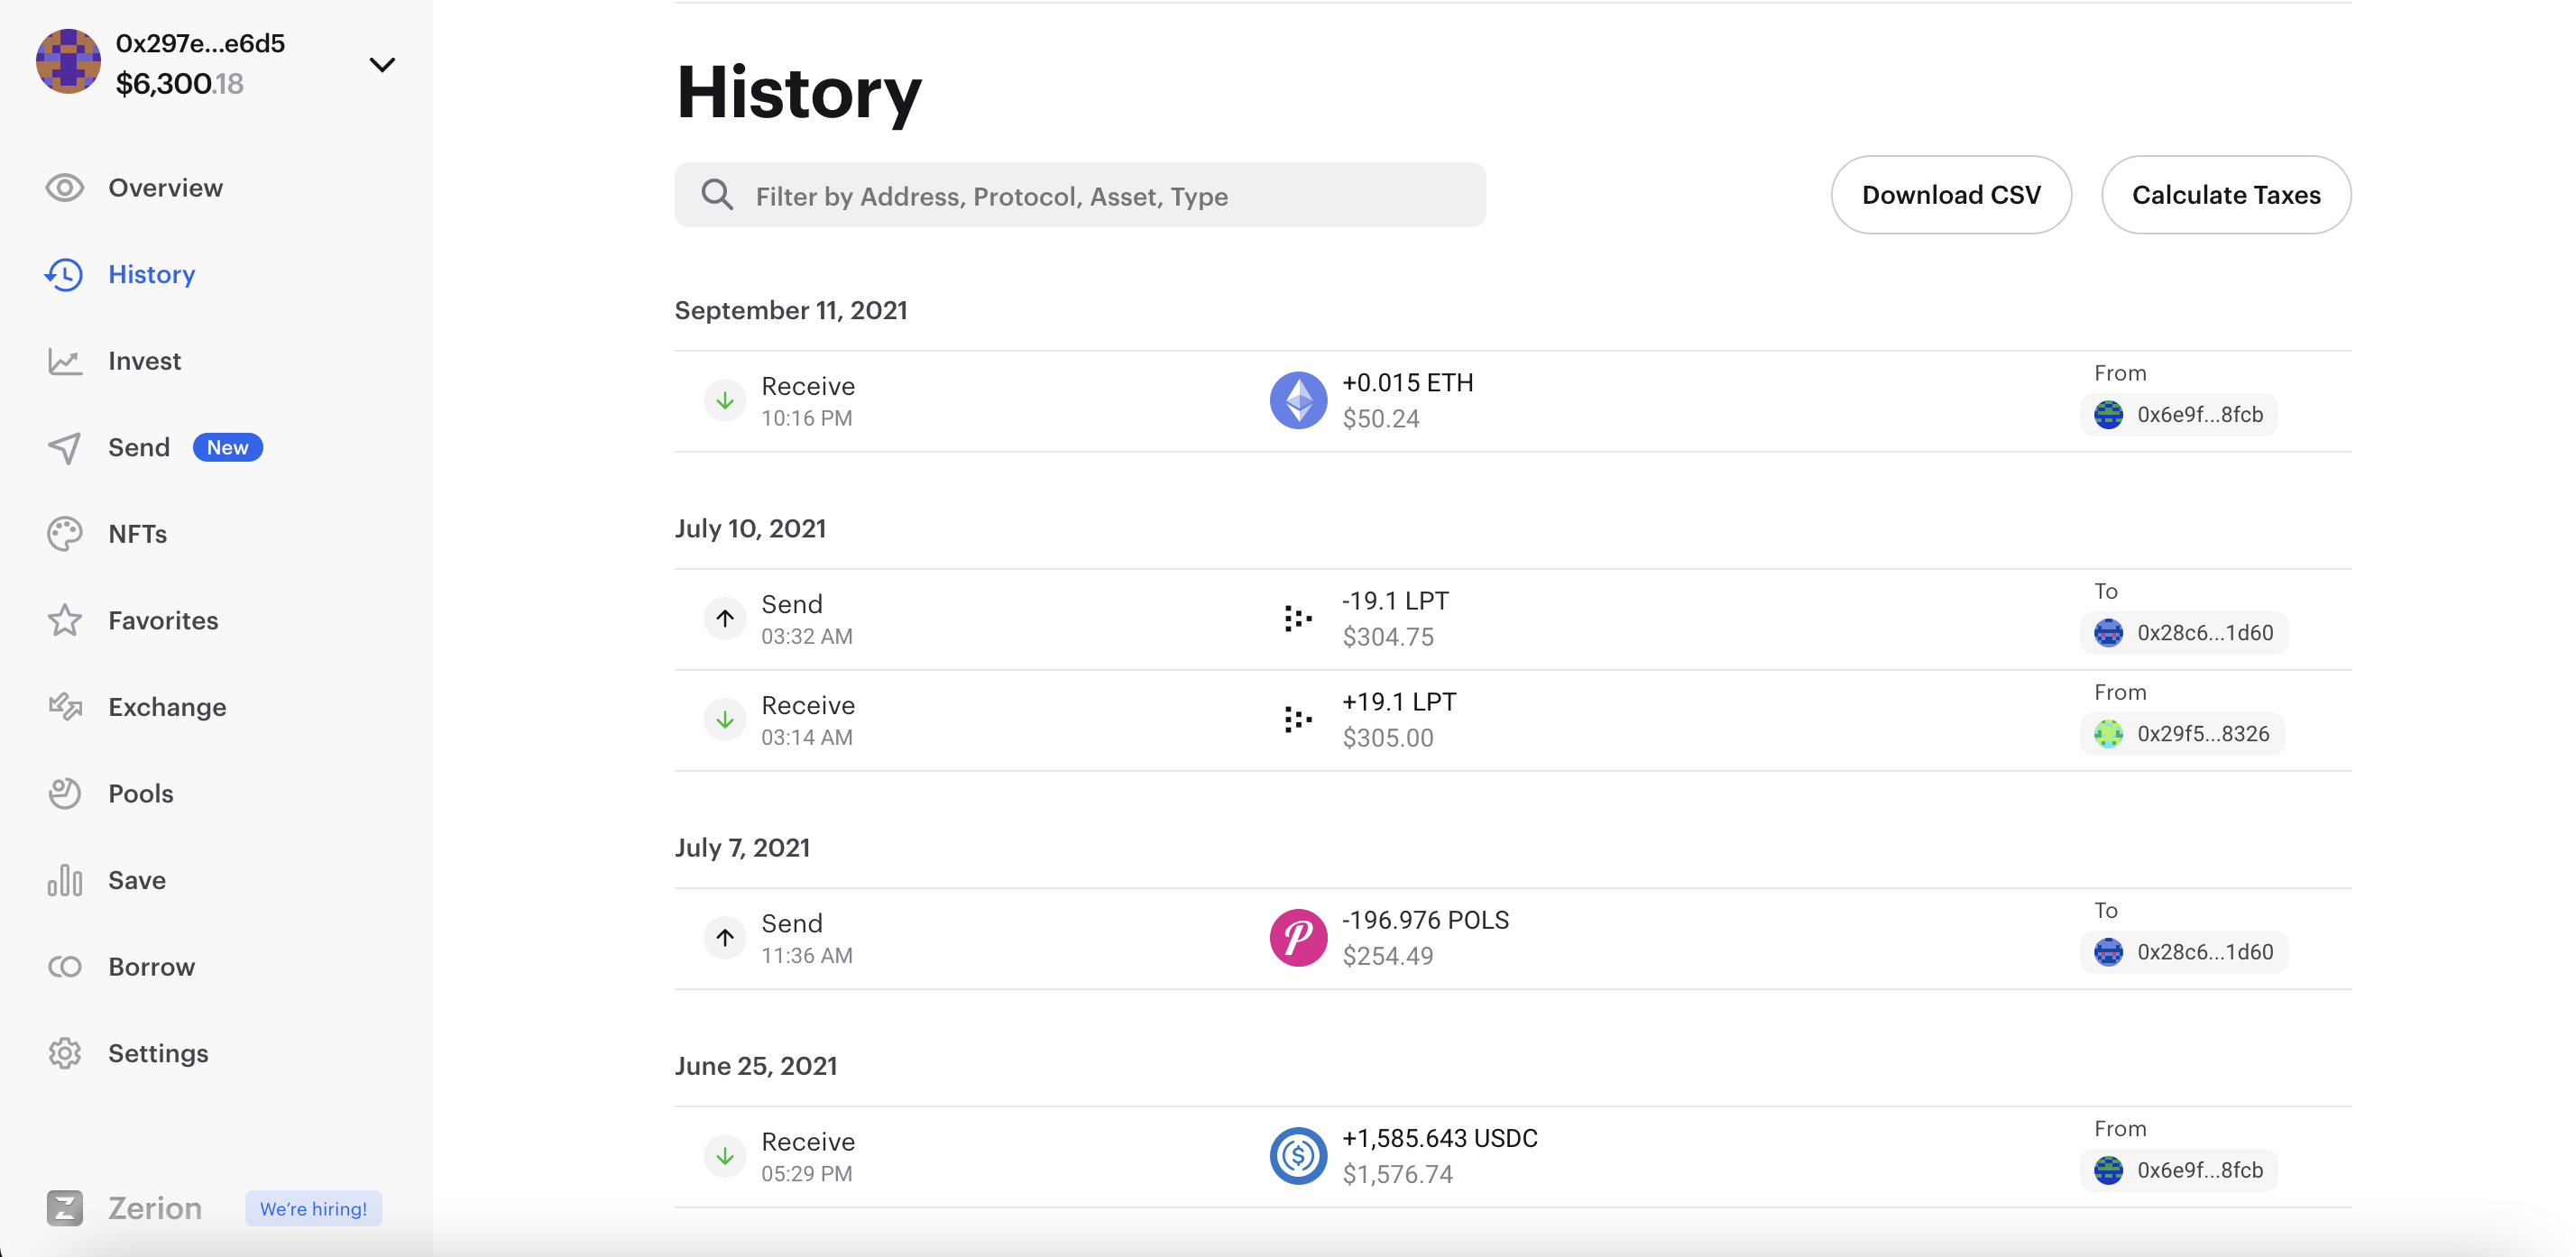Click receive arrow icon for +19.1 LPT
The width and height of the screenshot is (2576, 1257).
725,720
